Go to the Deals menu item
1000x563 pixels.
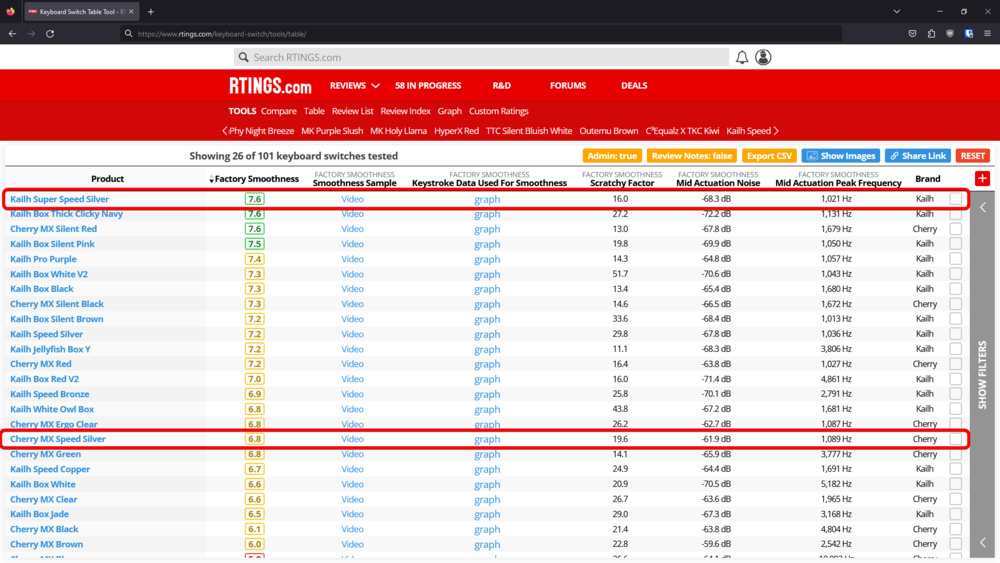click(x=634, y=86)
